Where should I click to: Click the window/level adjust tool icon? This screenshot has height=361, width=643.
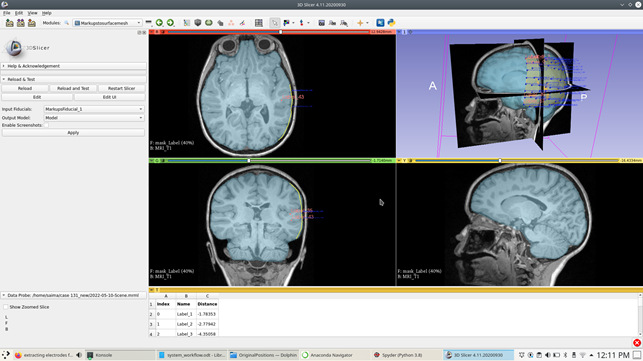286,23
